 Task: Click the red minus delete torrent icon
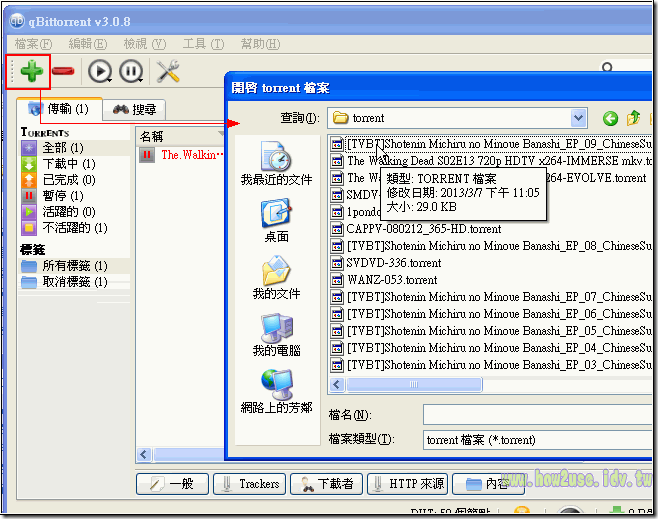pos(62,71)
